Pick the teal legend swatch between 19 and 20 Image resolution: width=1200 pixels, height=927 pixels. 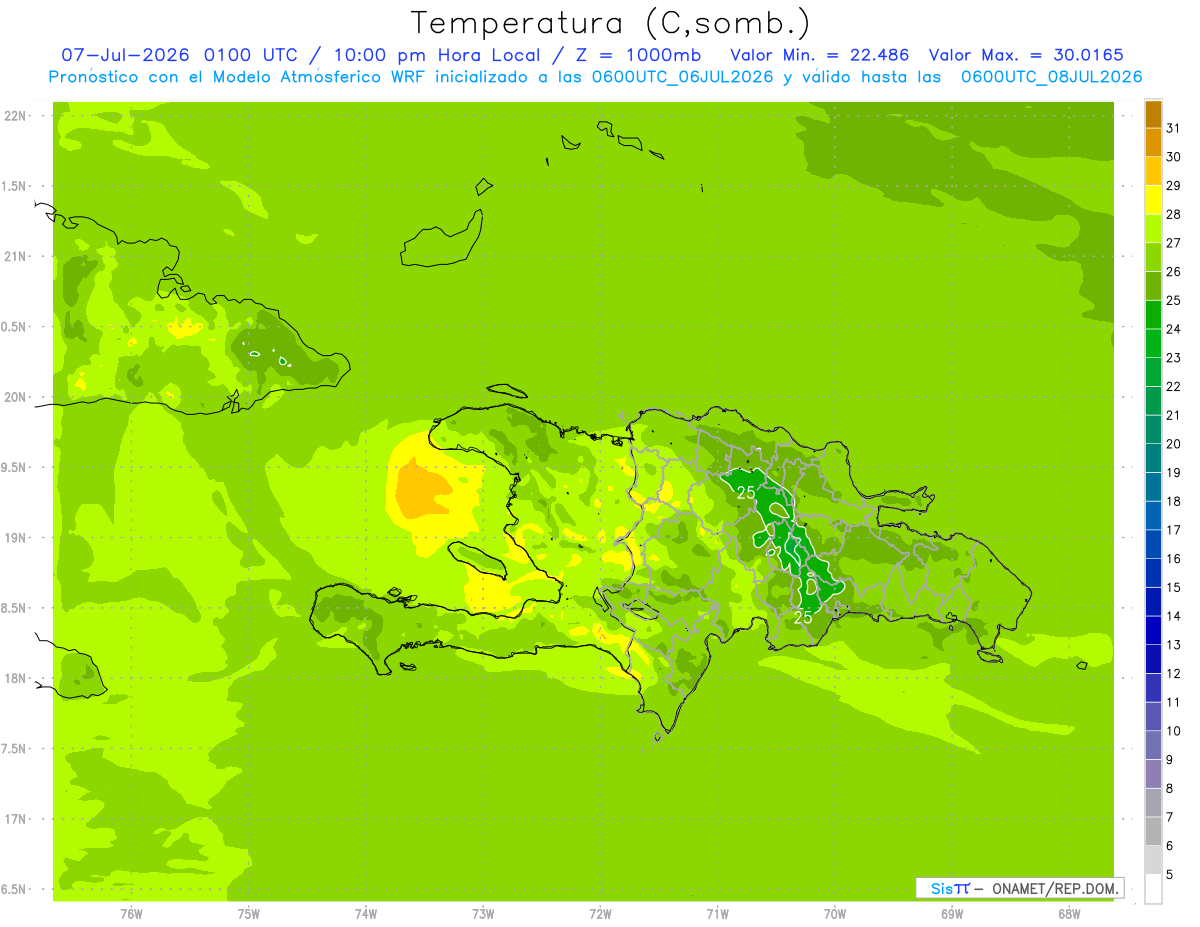click(1153, 458)
